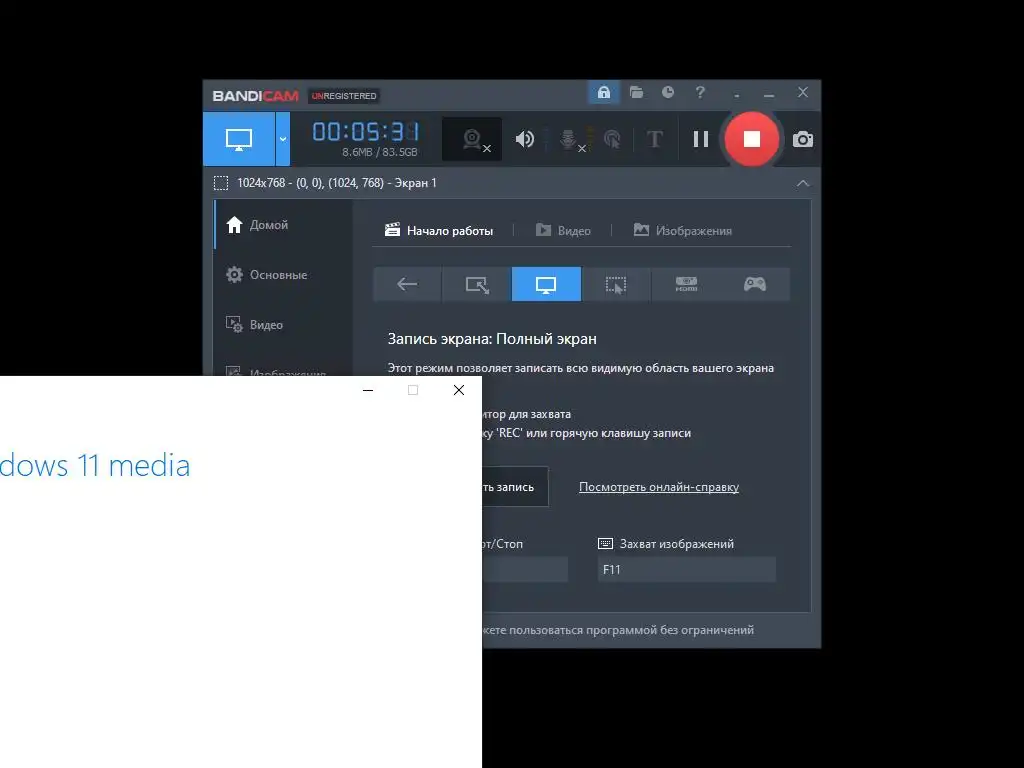Click the F11 image capture hotkey field
Image resolution: width=1024 pixels, height=768 pixels.
tap(686, 569)
